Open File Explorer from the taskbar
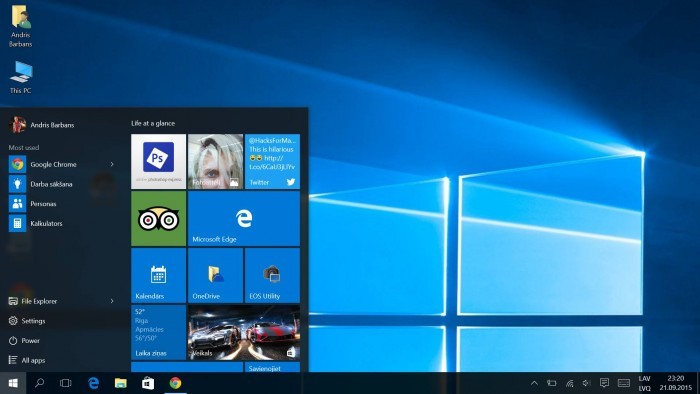 point(121,383)
